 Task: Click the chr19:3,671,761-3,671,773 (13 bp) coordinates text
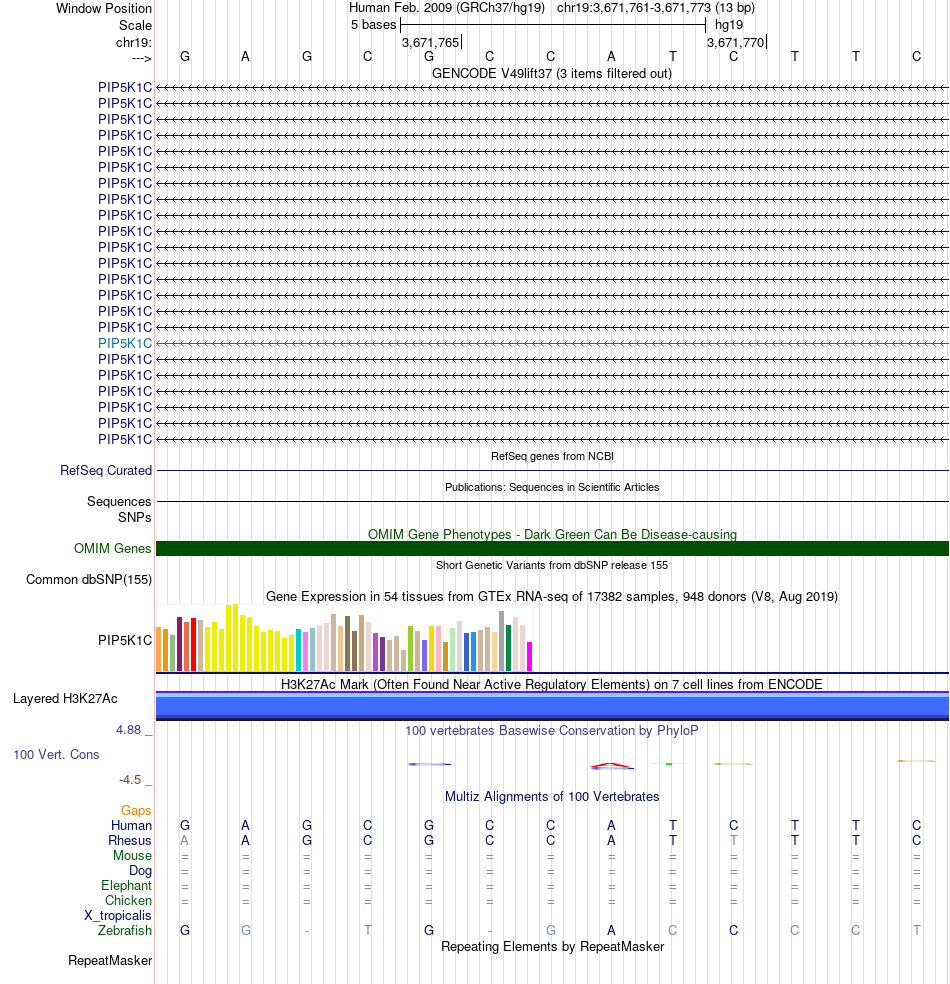[656, 8]
